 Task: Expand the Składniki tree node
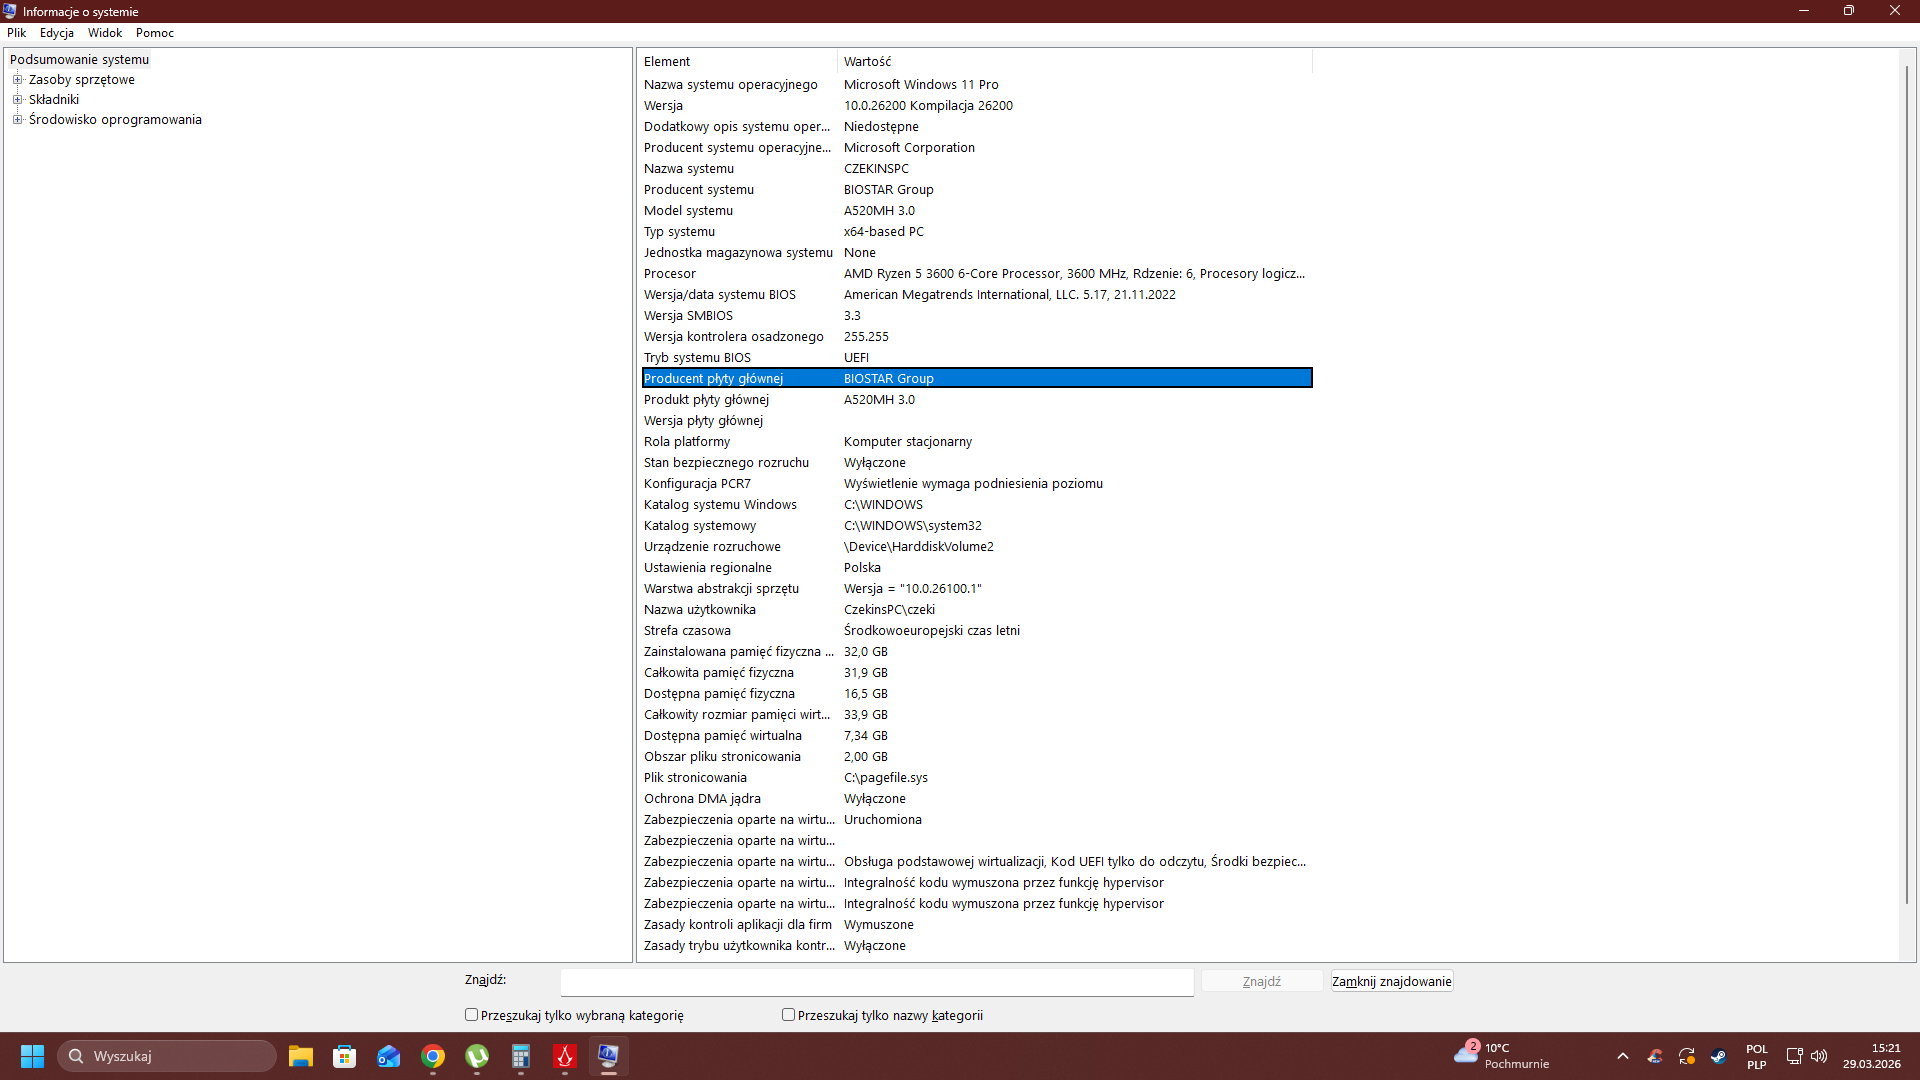17,100
